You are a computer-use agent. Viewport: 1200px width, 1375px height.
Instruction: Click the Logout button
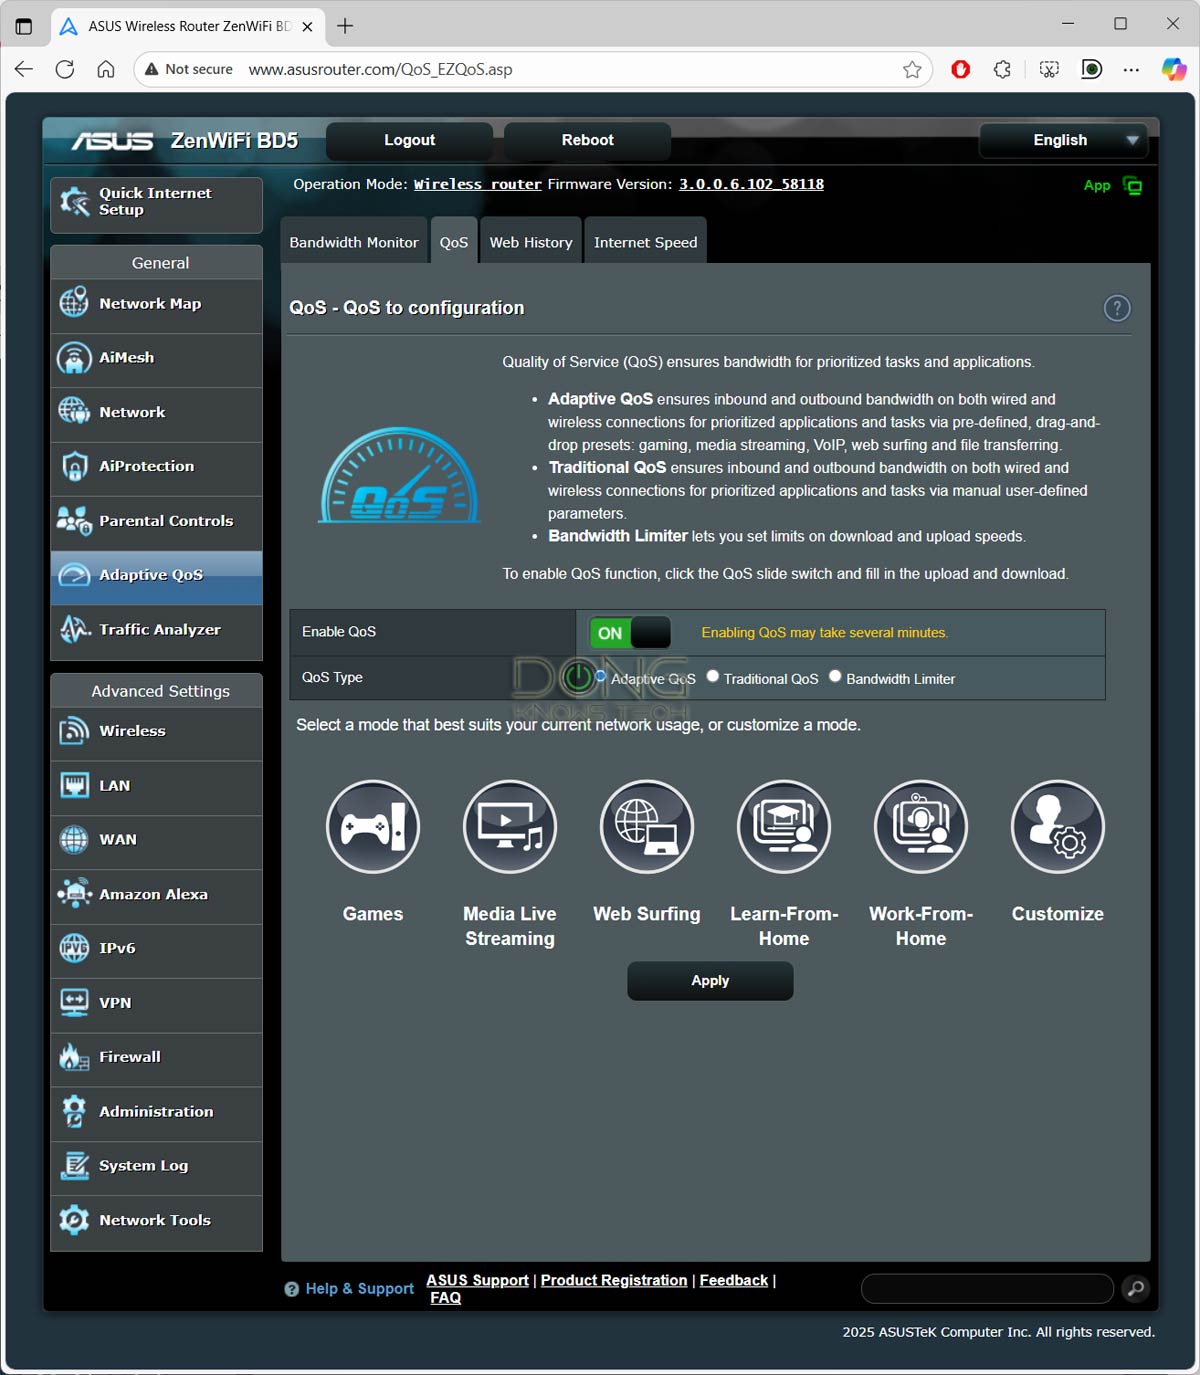[x=410, y=140]
